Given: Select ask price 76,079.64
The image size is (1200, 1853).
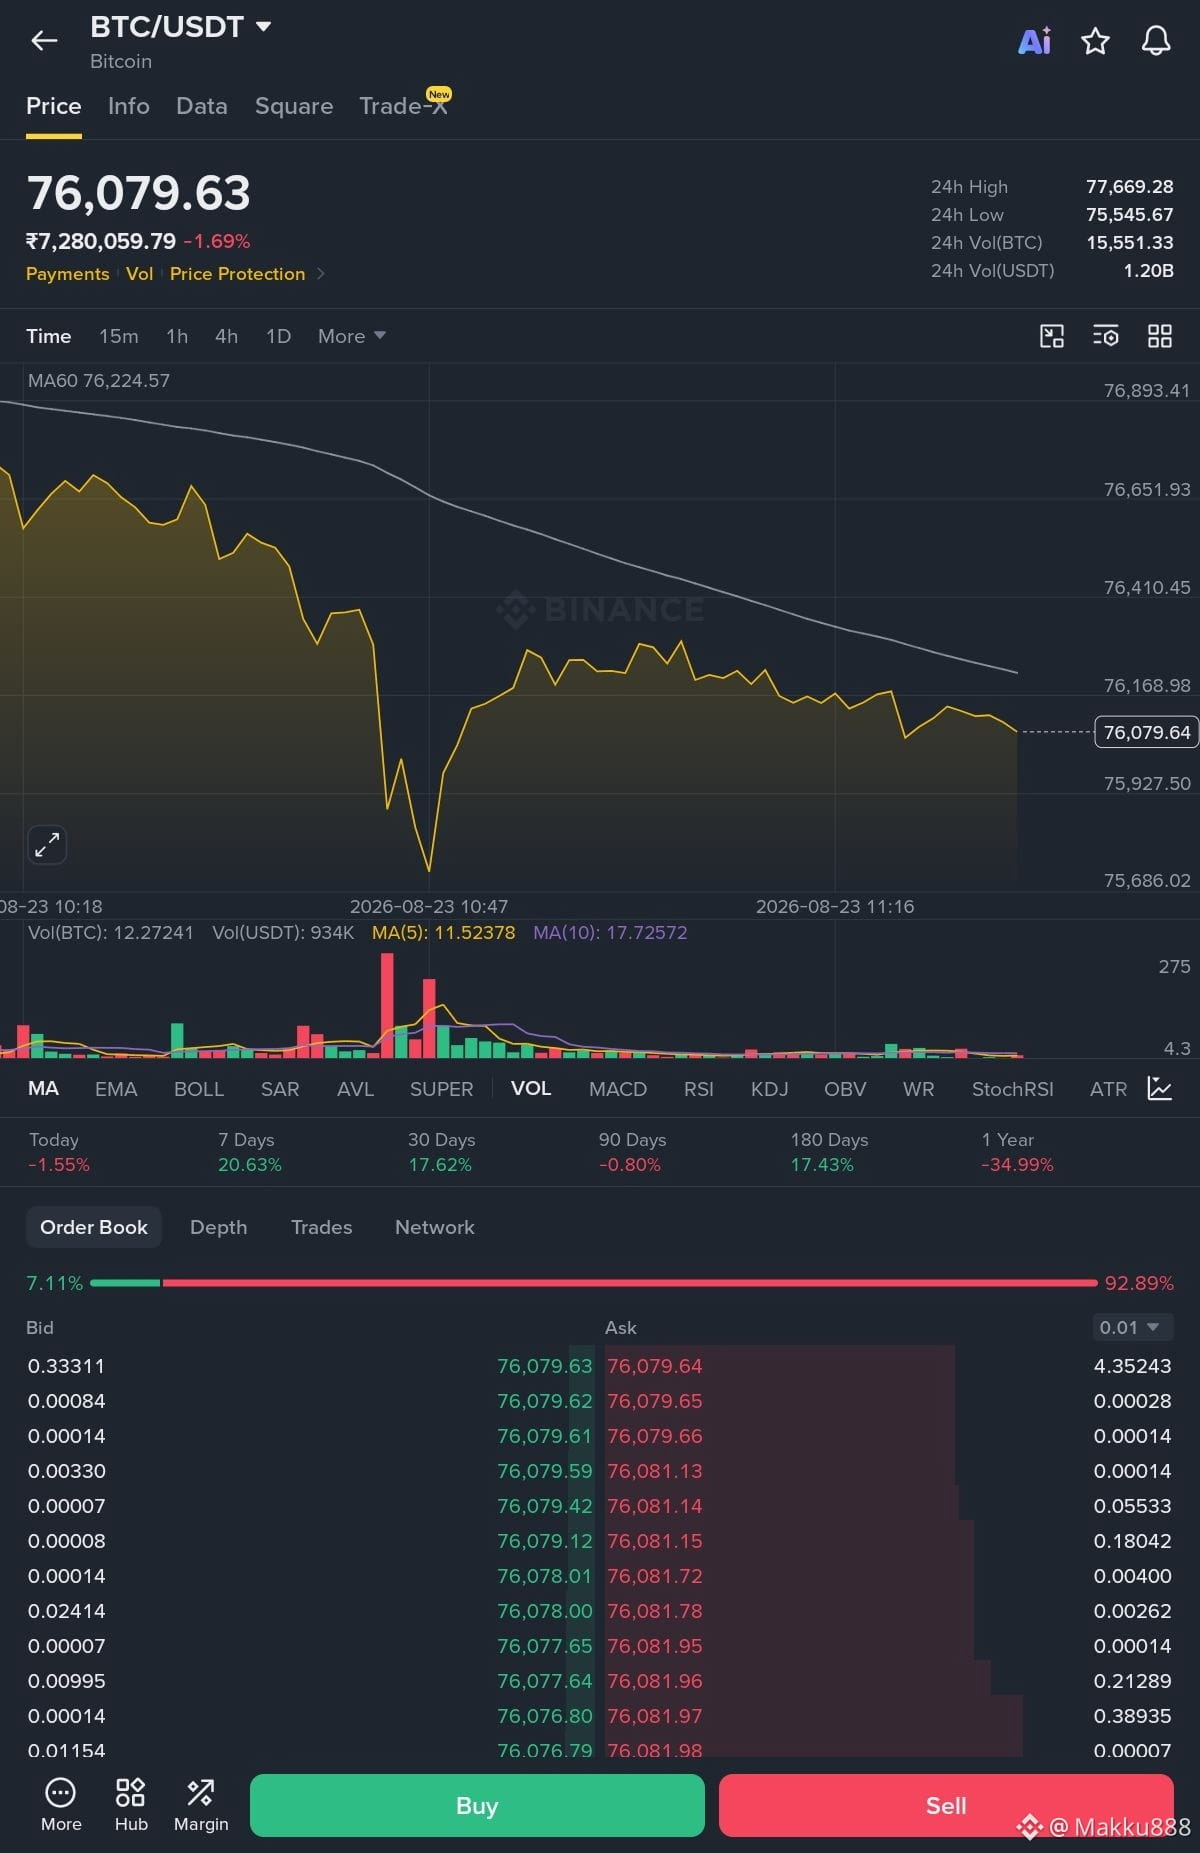Looking at the screenshot, I should [x=655, y=1366].
